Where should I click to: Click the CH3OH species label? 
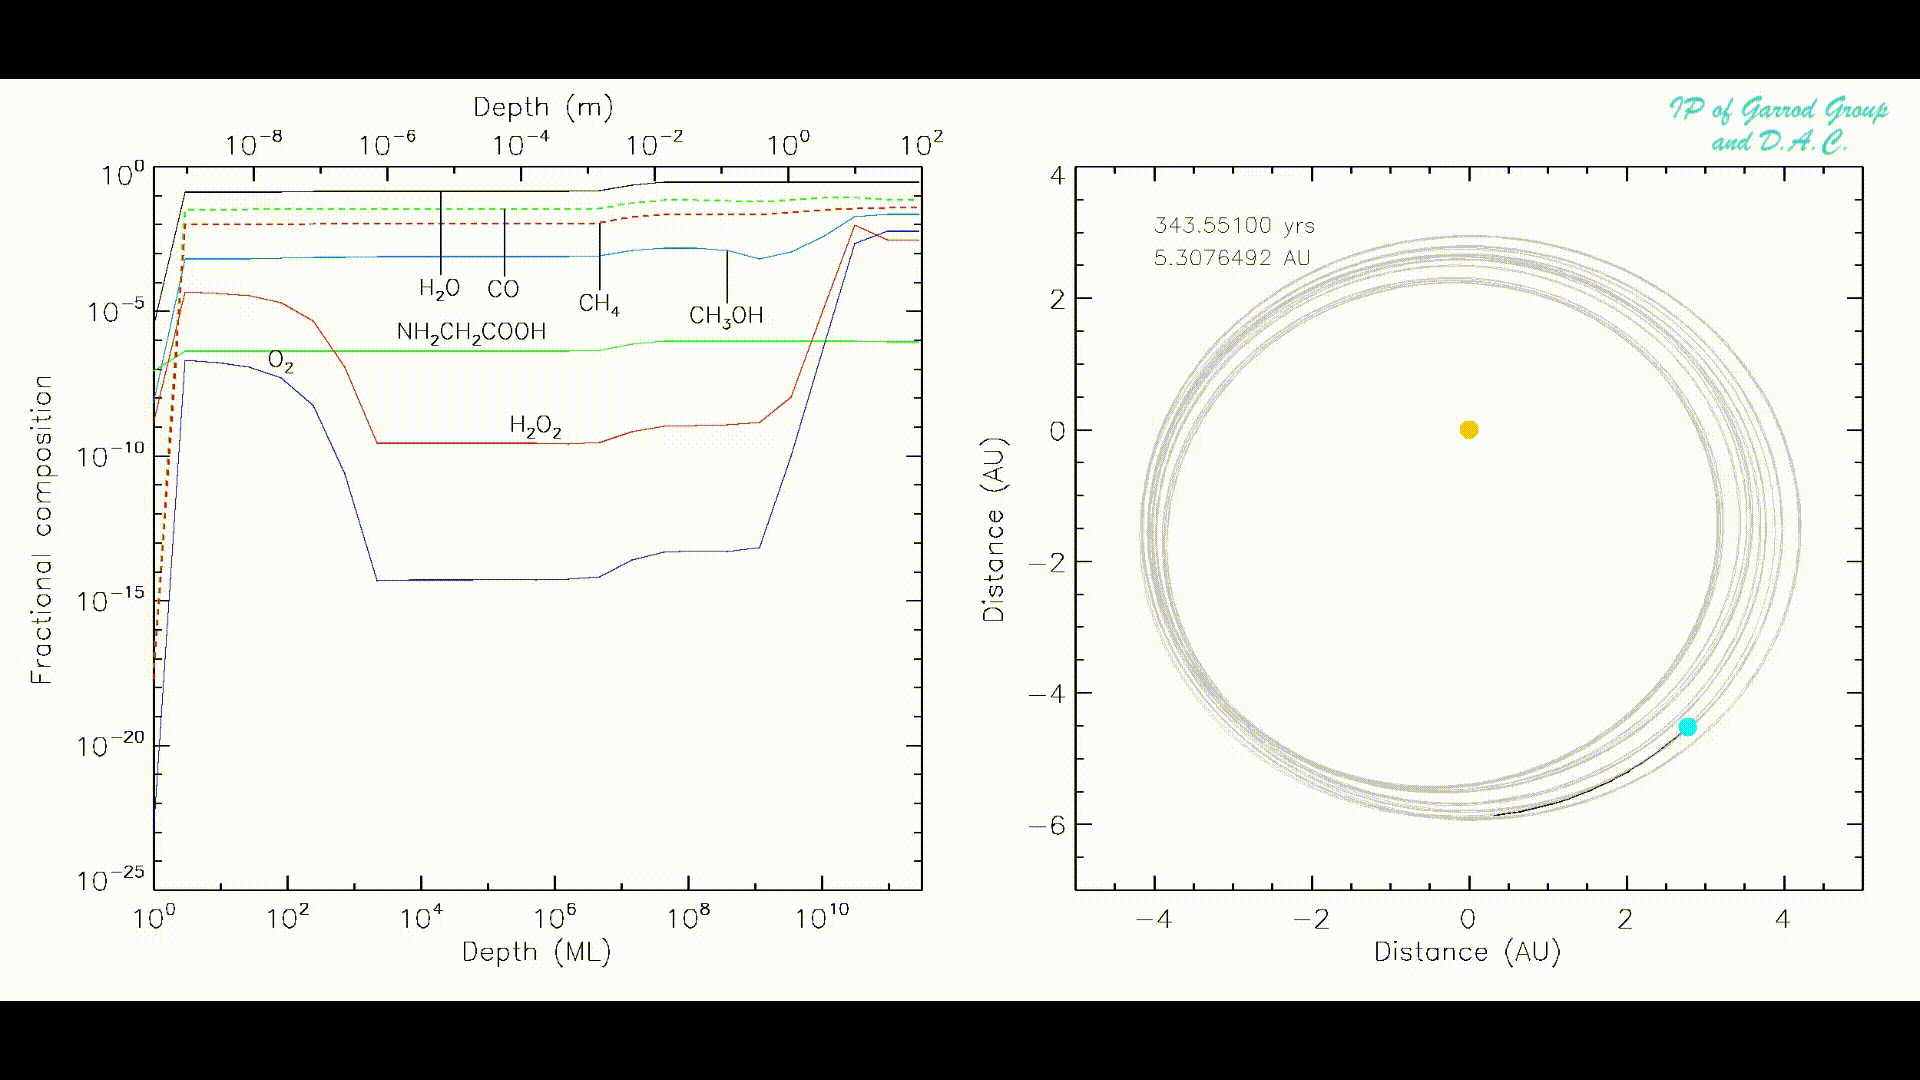726,316
